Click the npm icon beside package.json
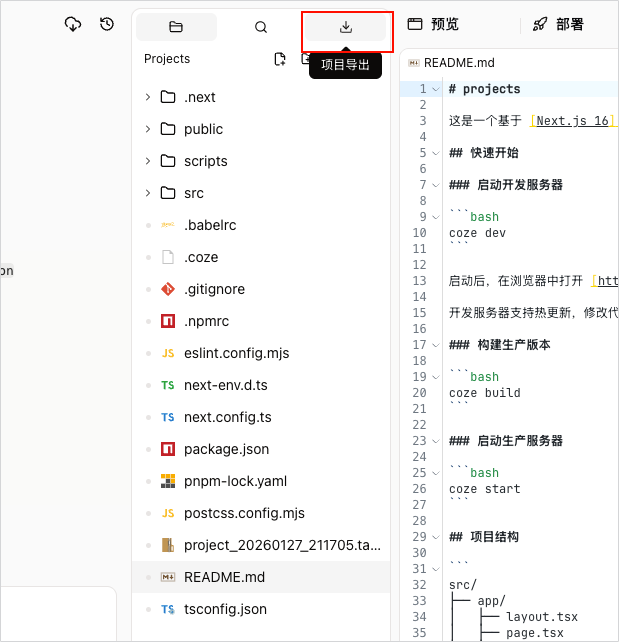619x642 pixels. click(168, 449)
